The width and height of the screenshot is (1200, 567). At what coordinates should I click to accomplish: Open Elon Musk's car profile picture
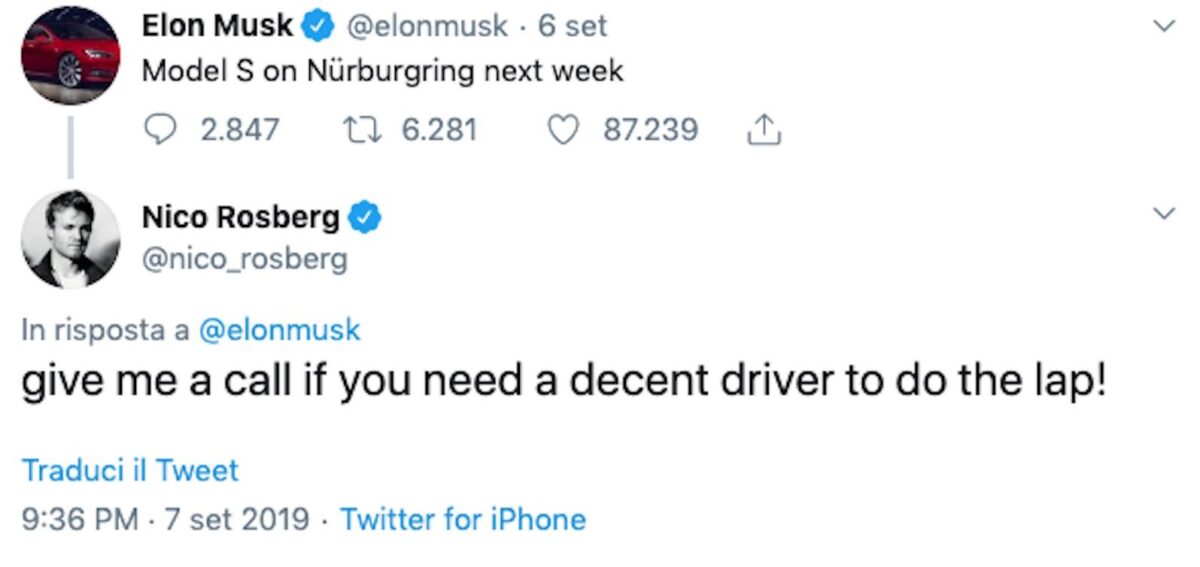coord(71,55)
